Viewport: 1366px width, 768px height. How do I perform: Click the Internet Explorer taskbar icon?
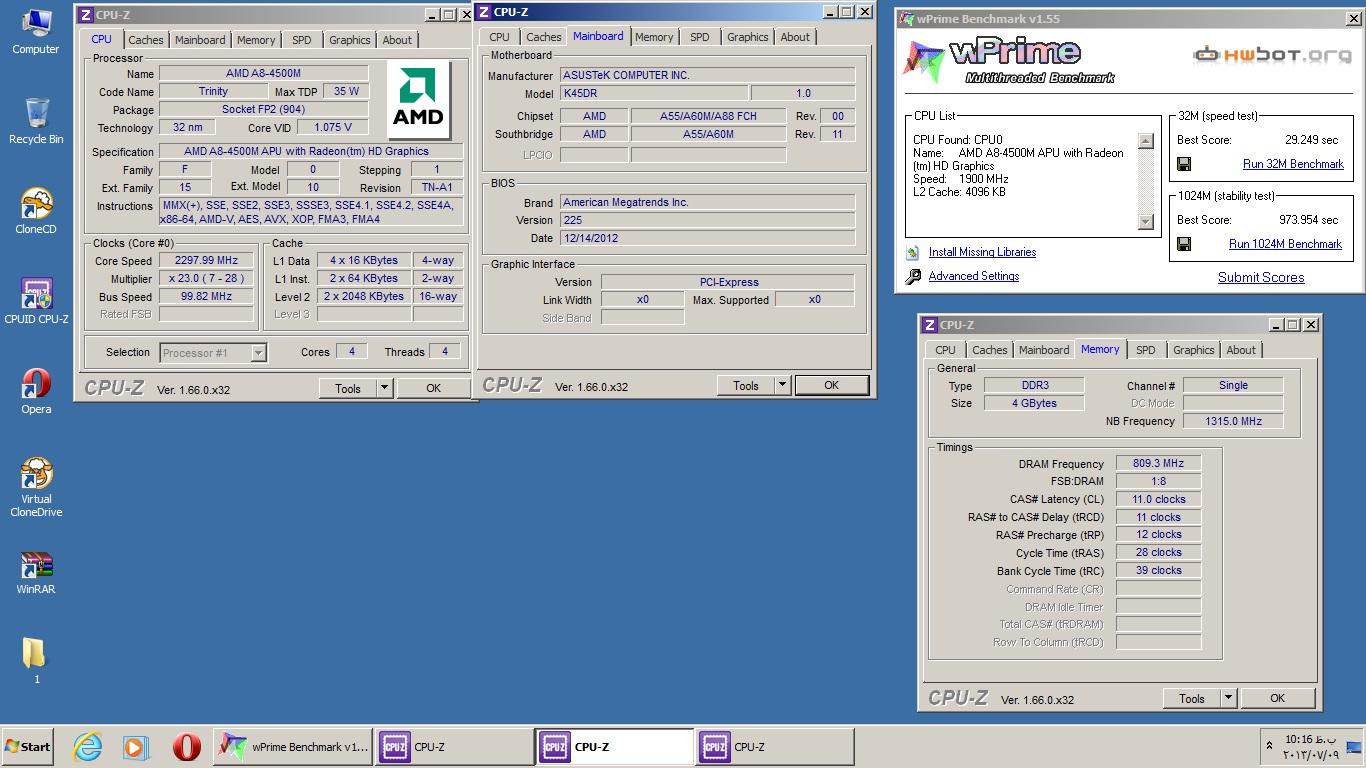point(88,746)
